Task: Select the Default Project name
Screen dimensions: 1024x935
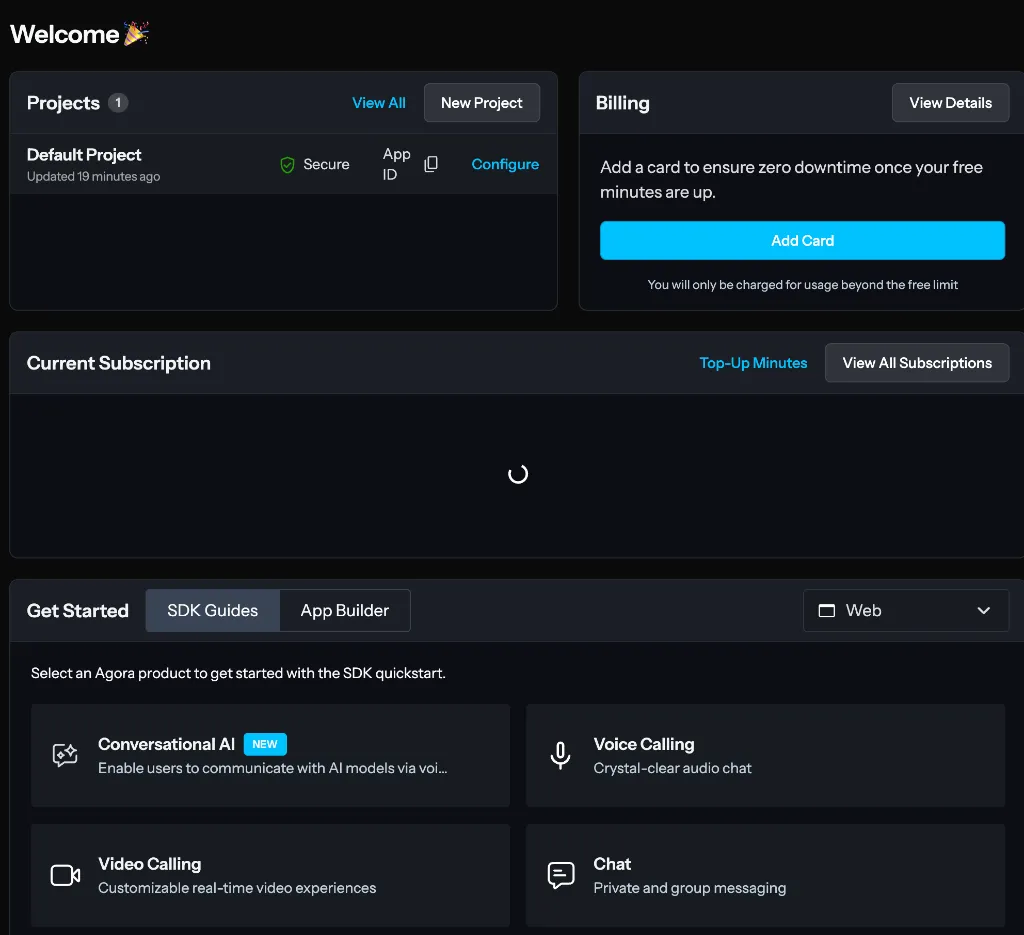Action: (84, 155)
